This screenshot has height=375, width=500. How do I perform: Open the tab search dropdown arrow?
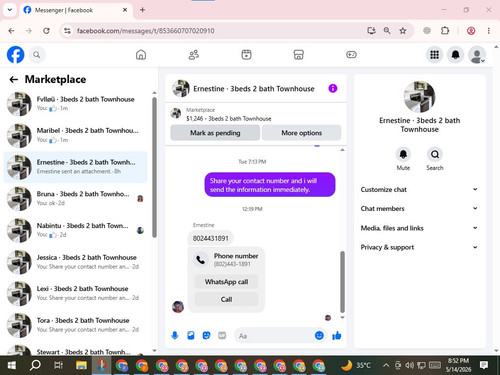[10, 10]
